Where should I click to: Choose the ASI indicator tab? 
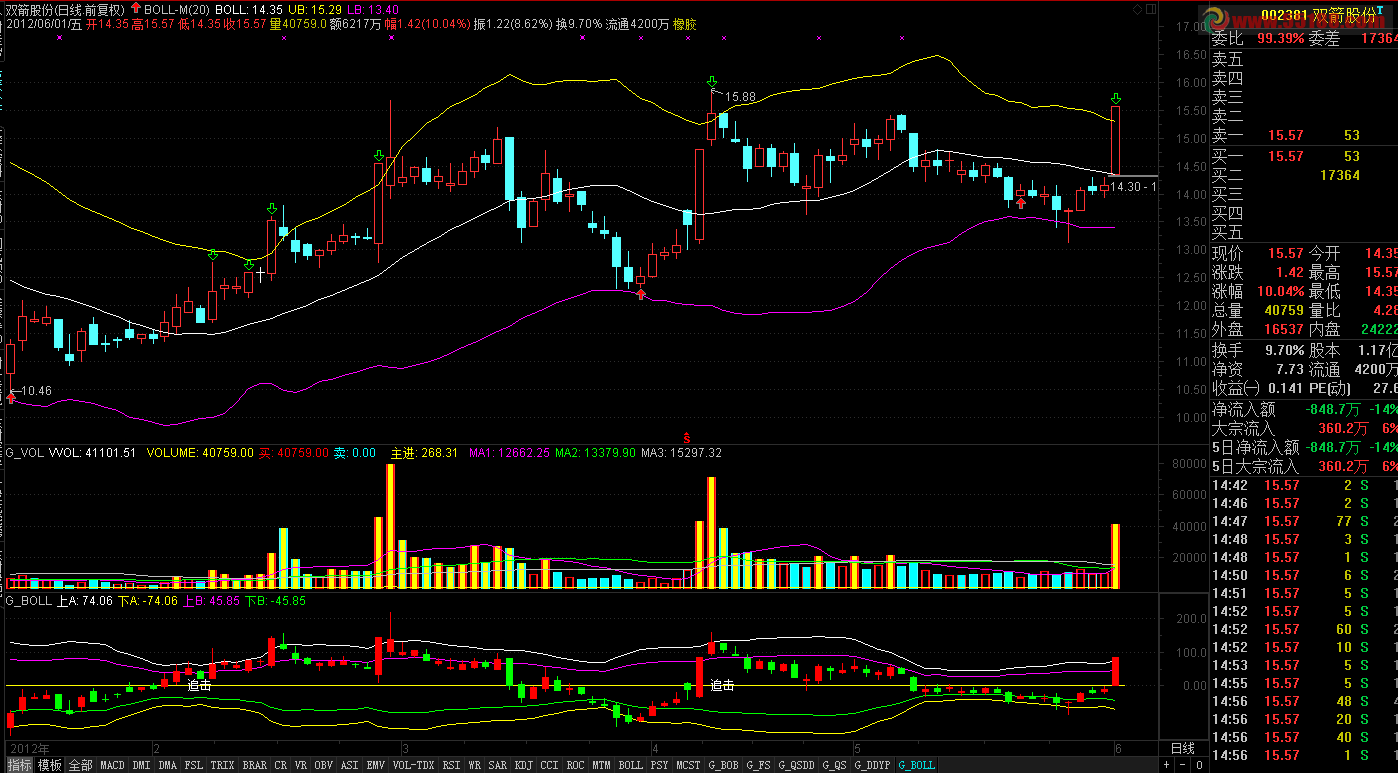click(x=349, y=765)
